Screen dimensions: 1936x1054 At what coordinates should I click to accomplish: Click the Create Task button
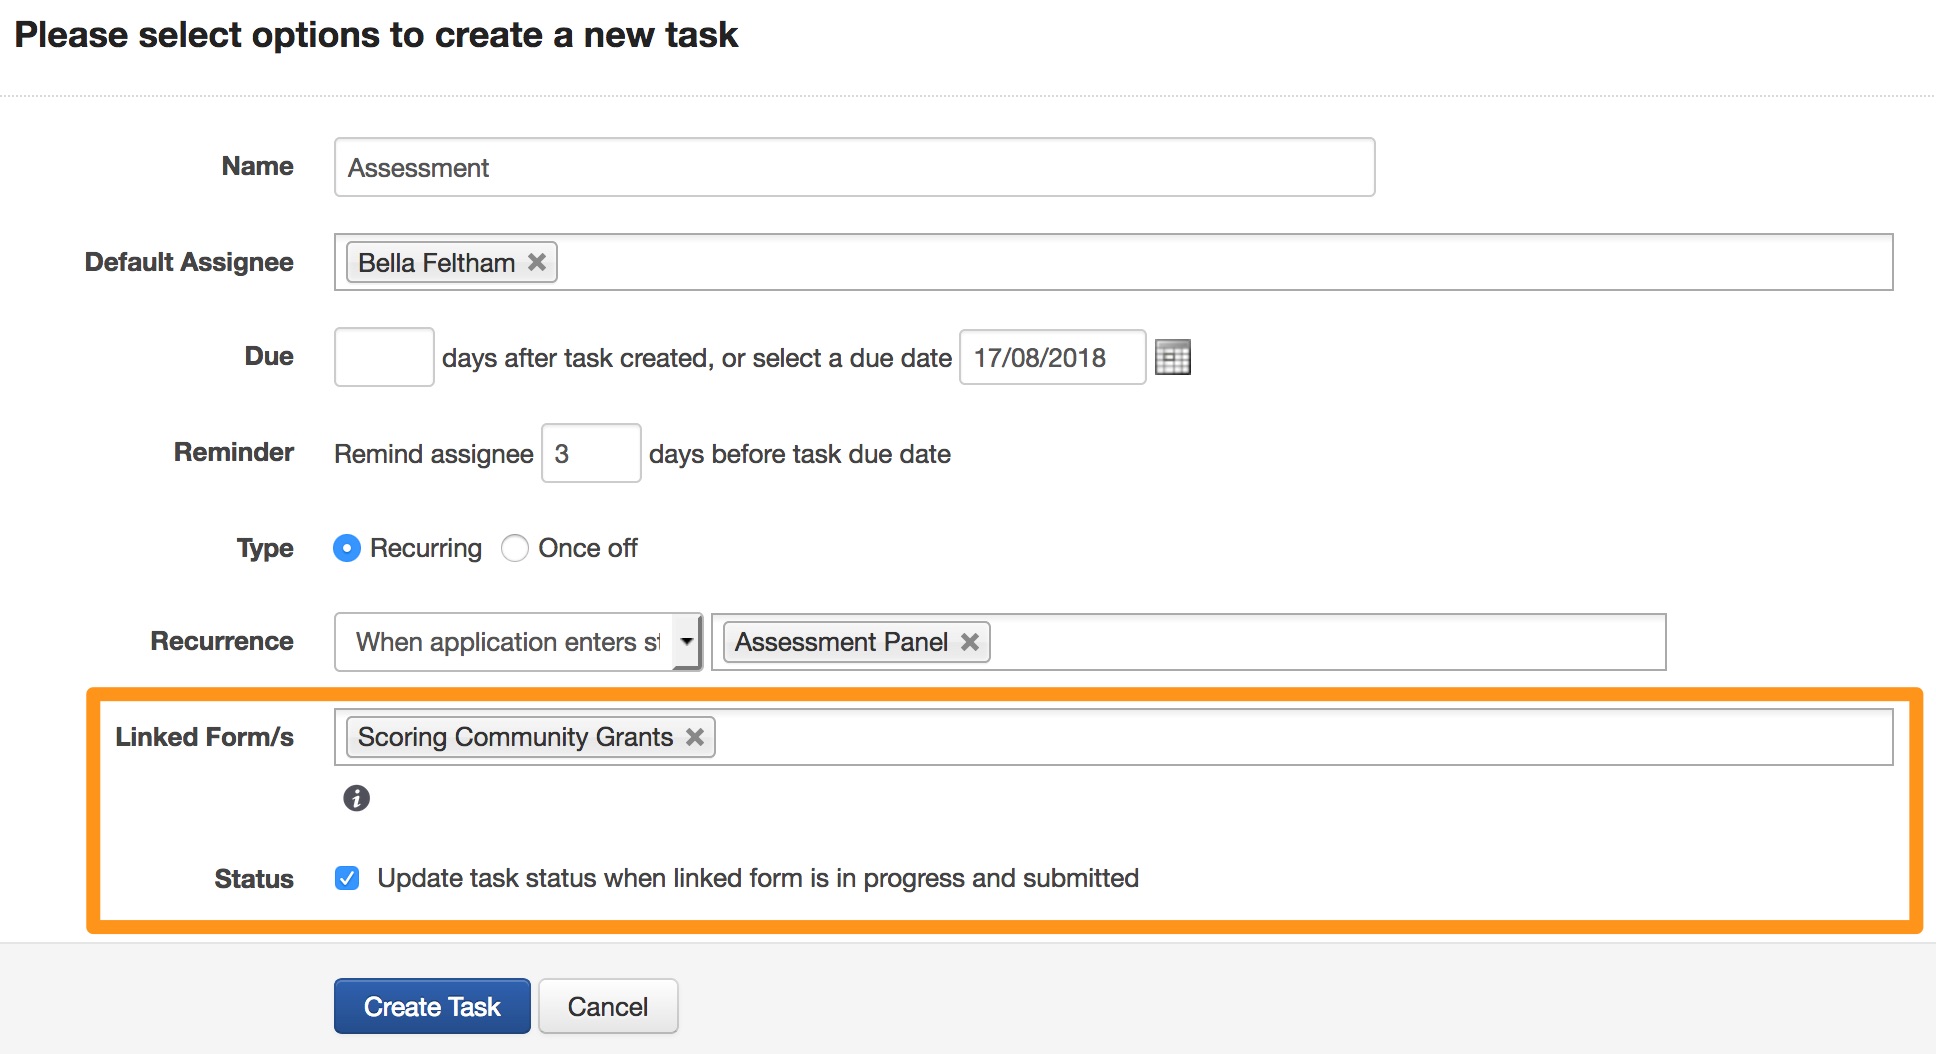(x=432, y=1006)
